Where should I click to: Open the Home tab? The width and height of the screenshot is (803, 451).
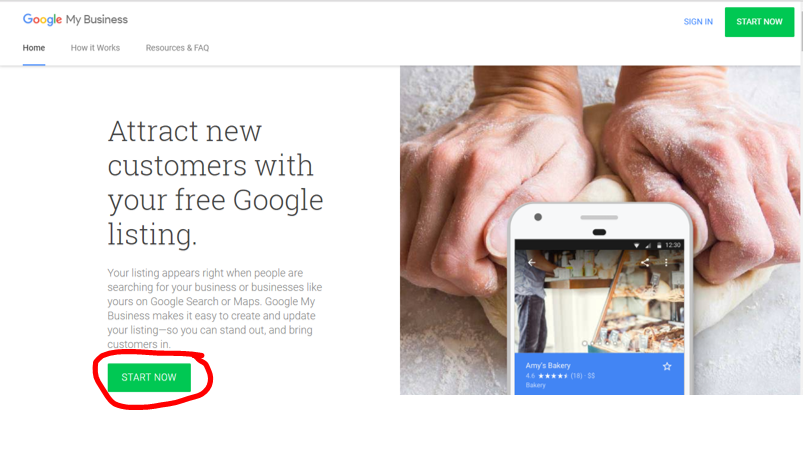34,48
